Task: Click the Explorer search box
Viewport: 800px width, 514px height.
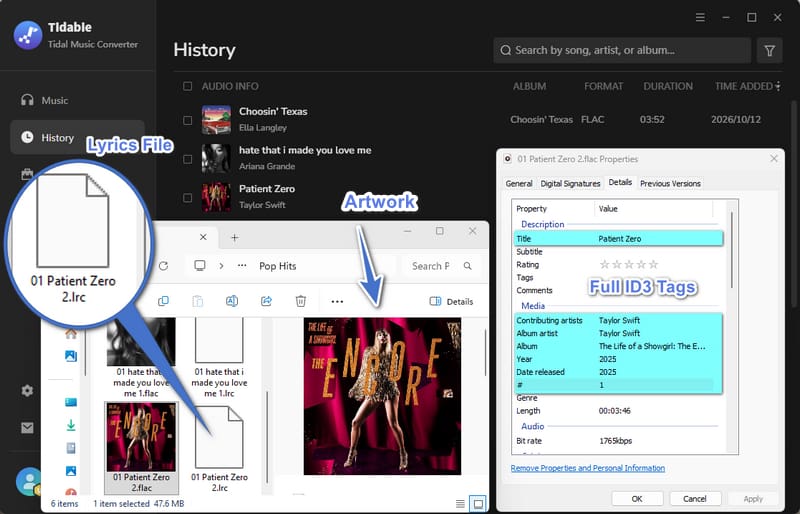Action: click(441, 266)
